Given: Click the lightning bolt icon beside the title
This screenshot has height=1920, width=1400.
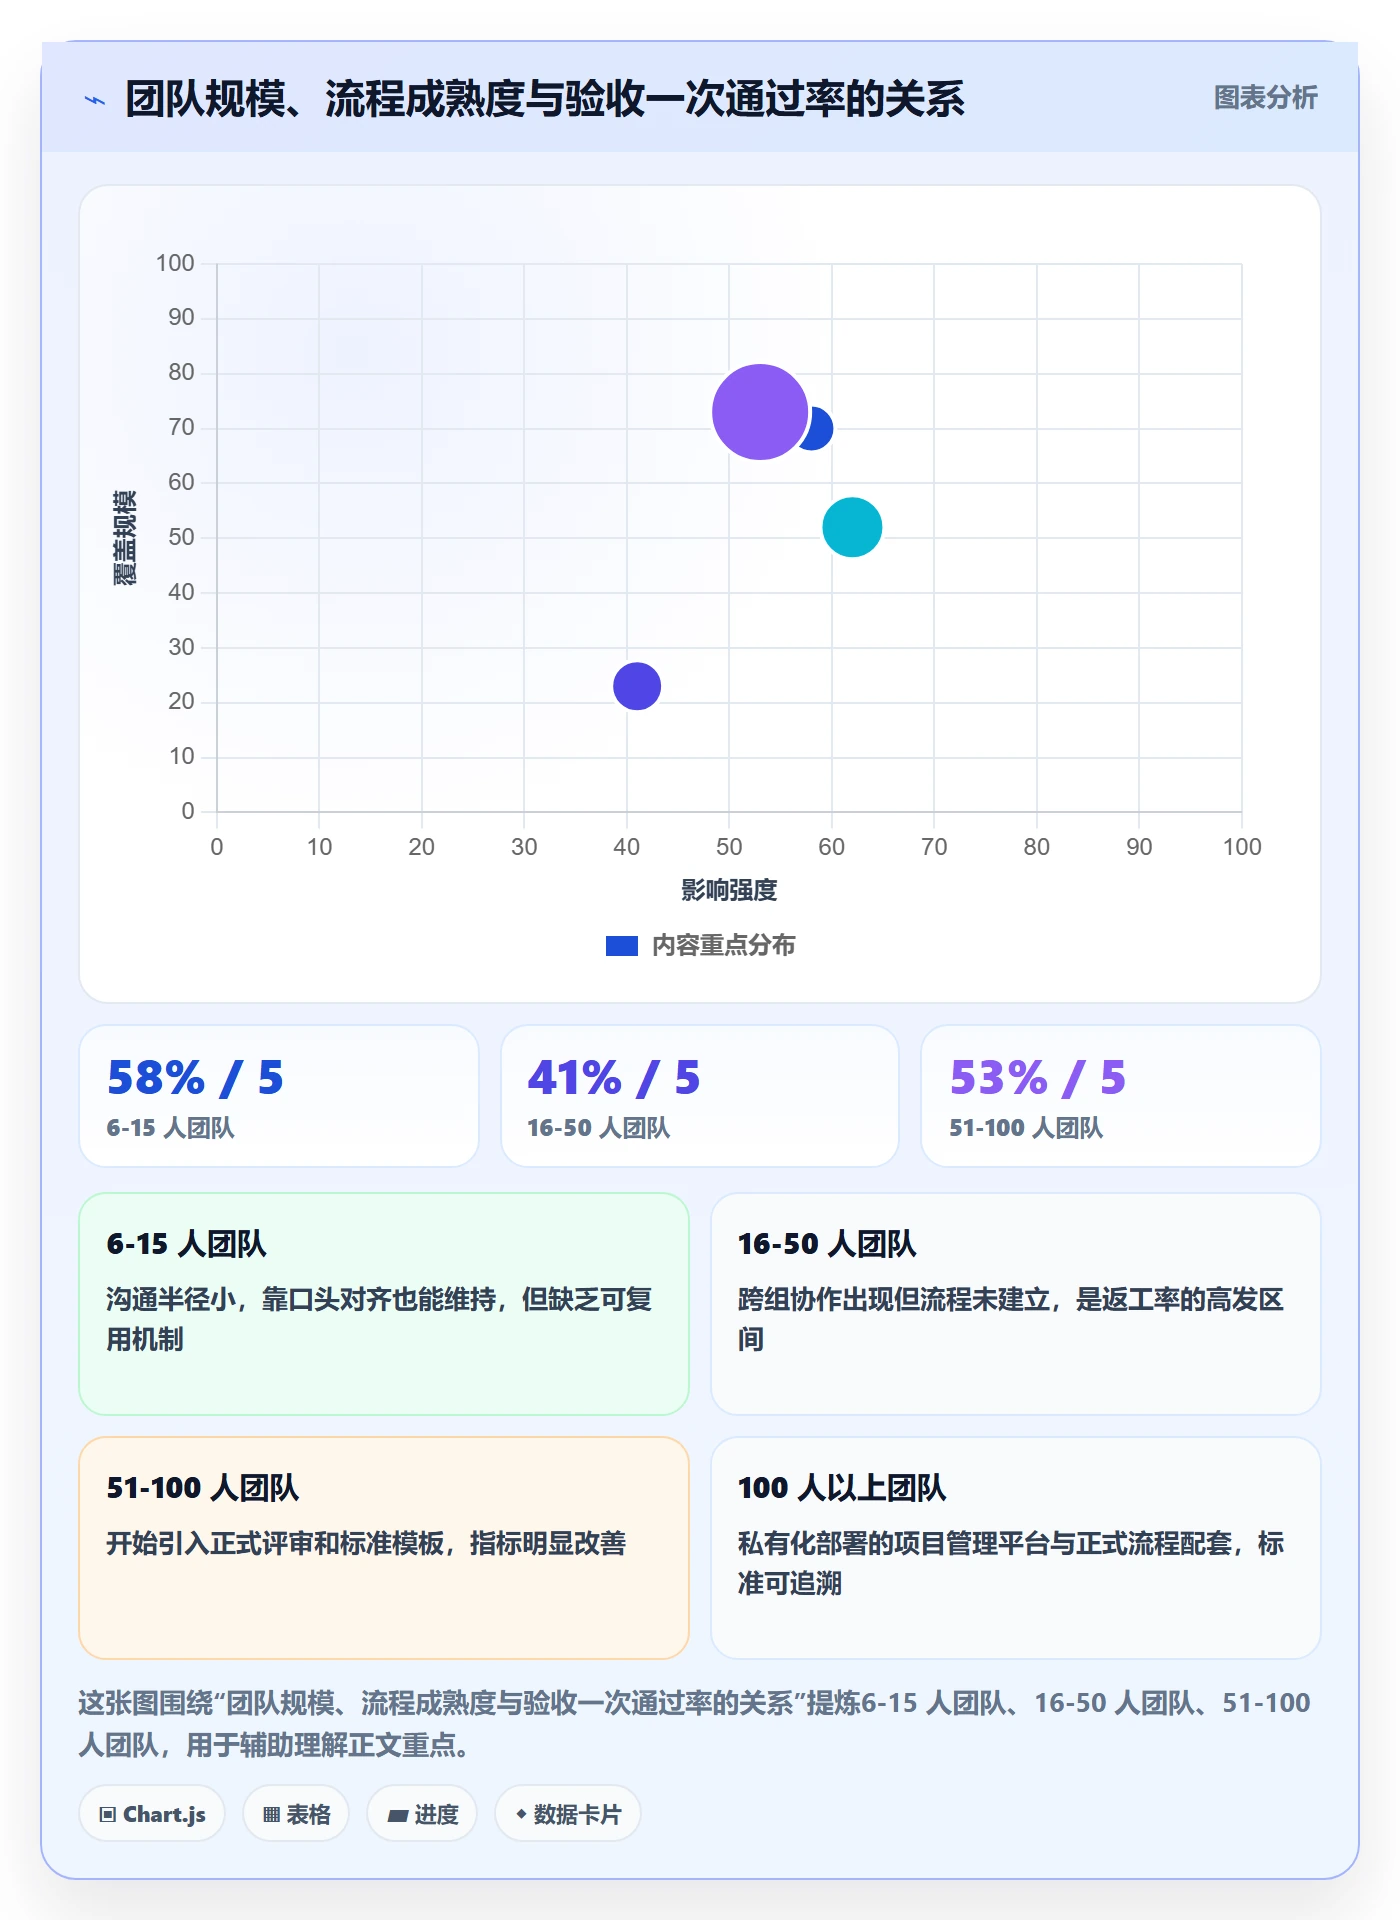Looking at the screenshot, I should point(94,100).
